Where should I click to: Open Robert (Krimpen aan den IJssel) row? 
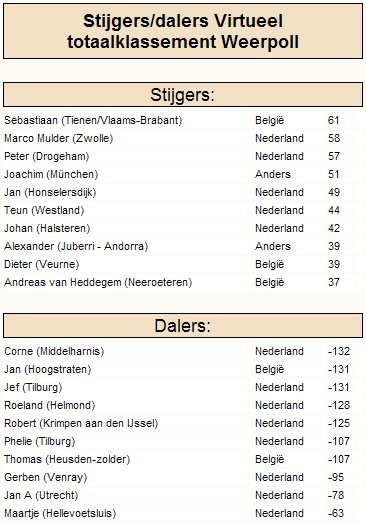pyautogui.click(x=183, y=423)
